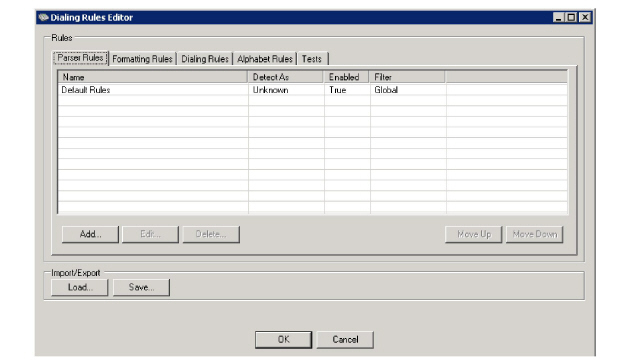This screenshot has height=362, width=629.
Task: Sort by the Enabled column header
Action: click(x=346, y=77)
